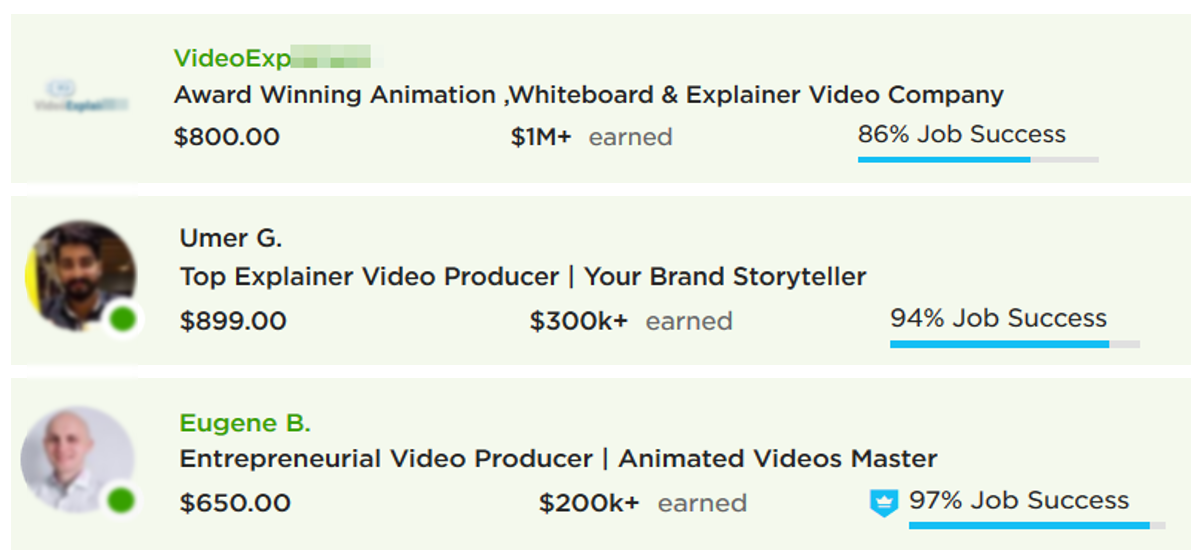
Task: Click the blue Top Rated crown badge
Action: (x=884, y=502)
